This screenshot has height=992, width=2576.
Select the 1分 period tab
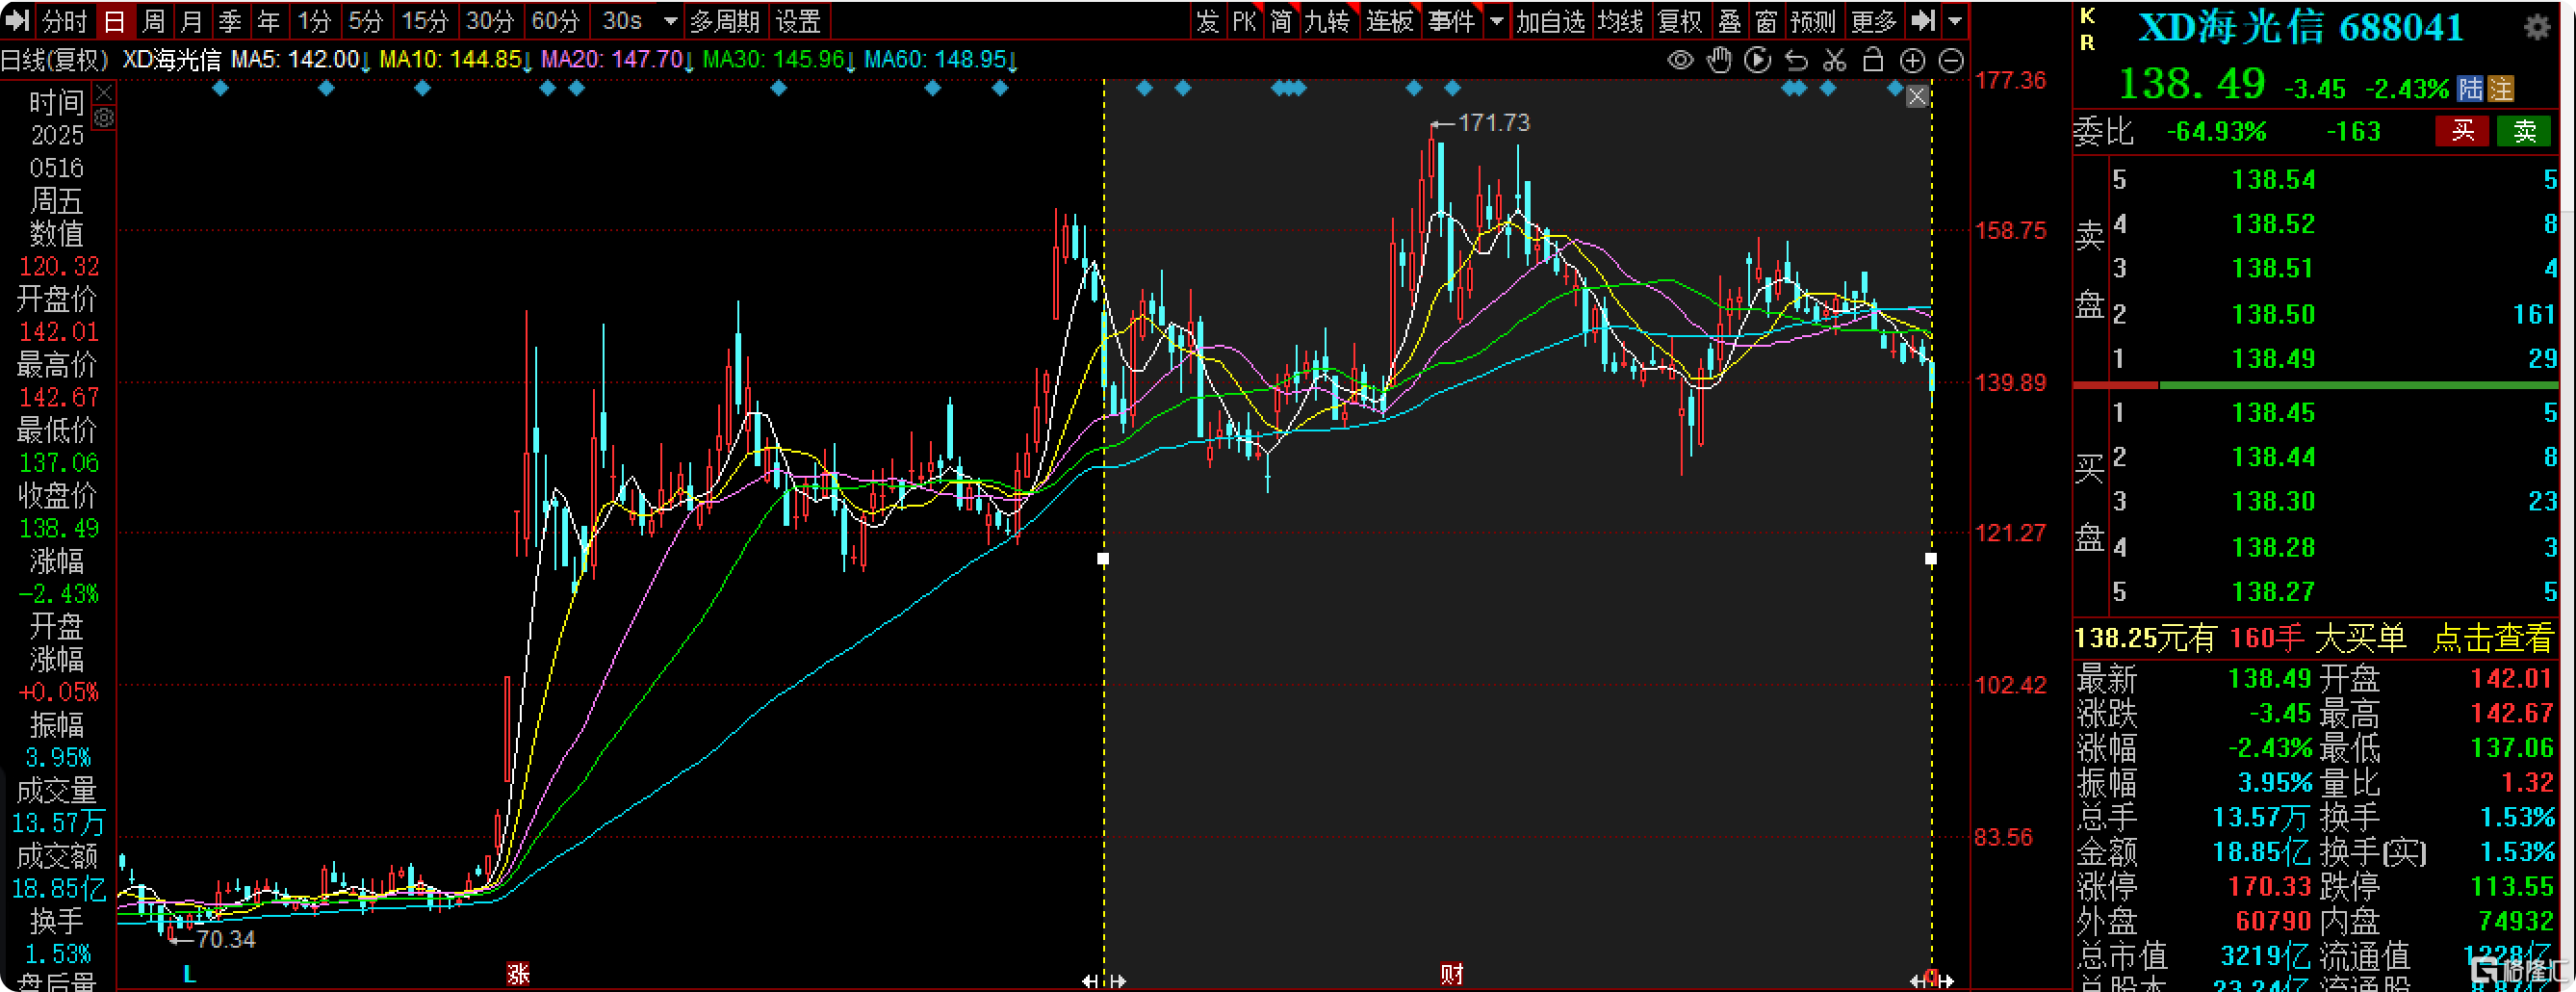313,21
